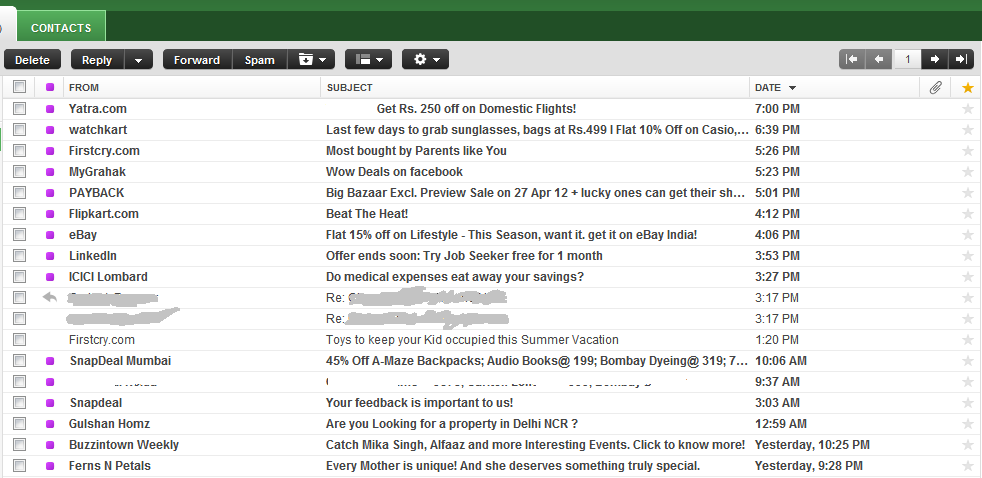Open 'Do medical expenses eat away your savings?' email

[x=455, y=277]
